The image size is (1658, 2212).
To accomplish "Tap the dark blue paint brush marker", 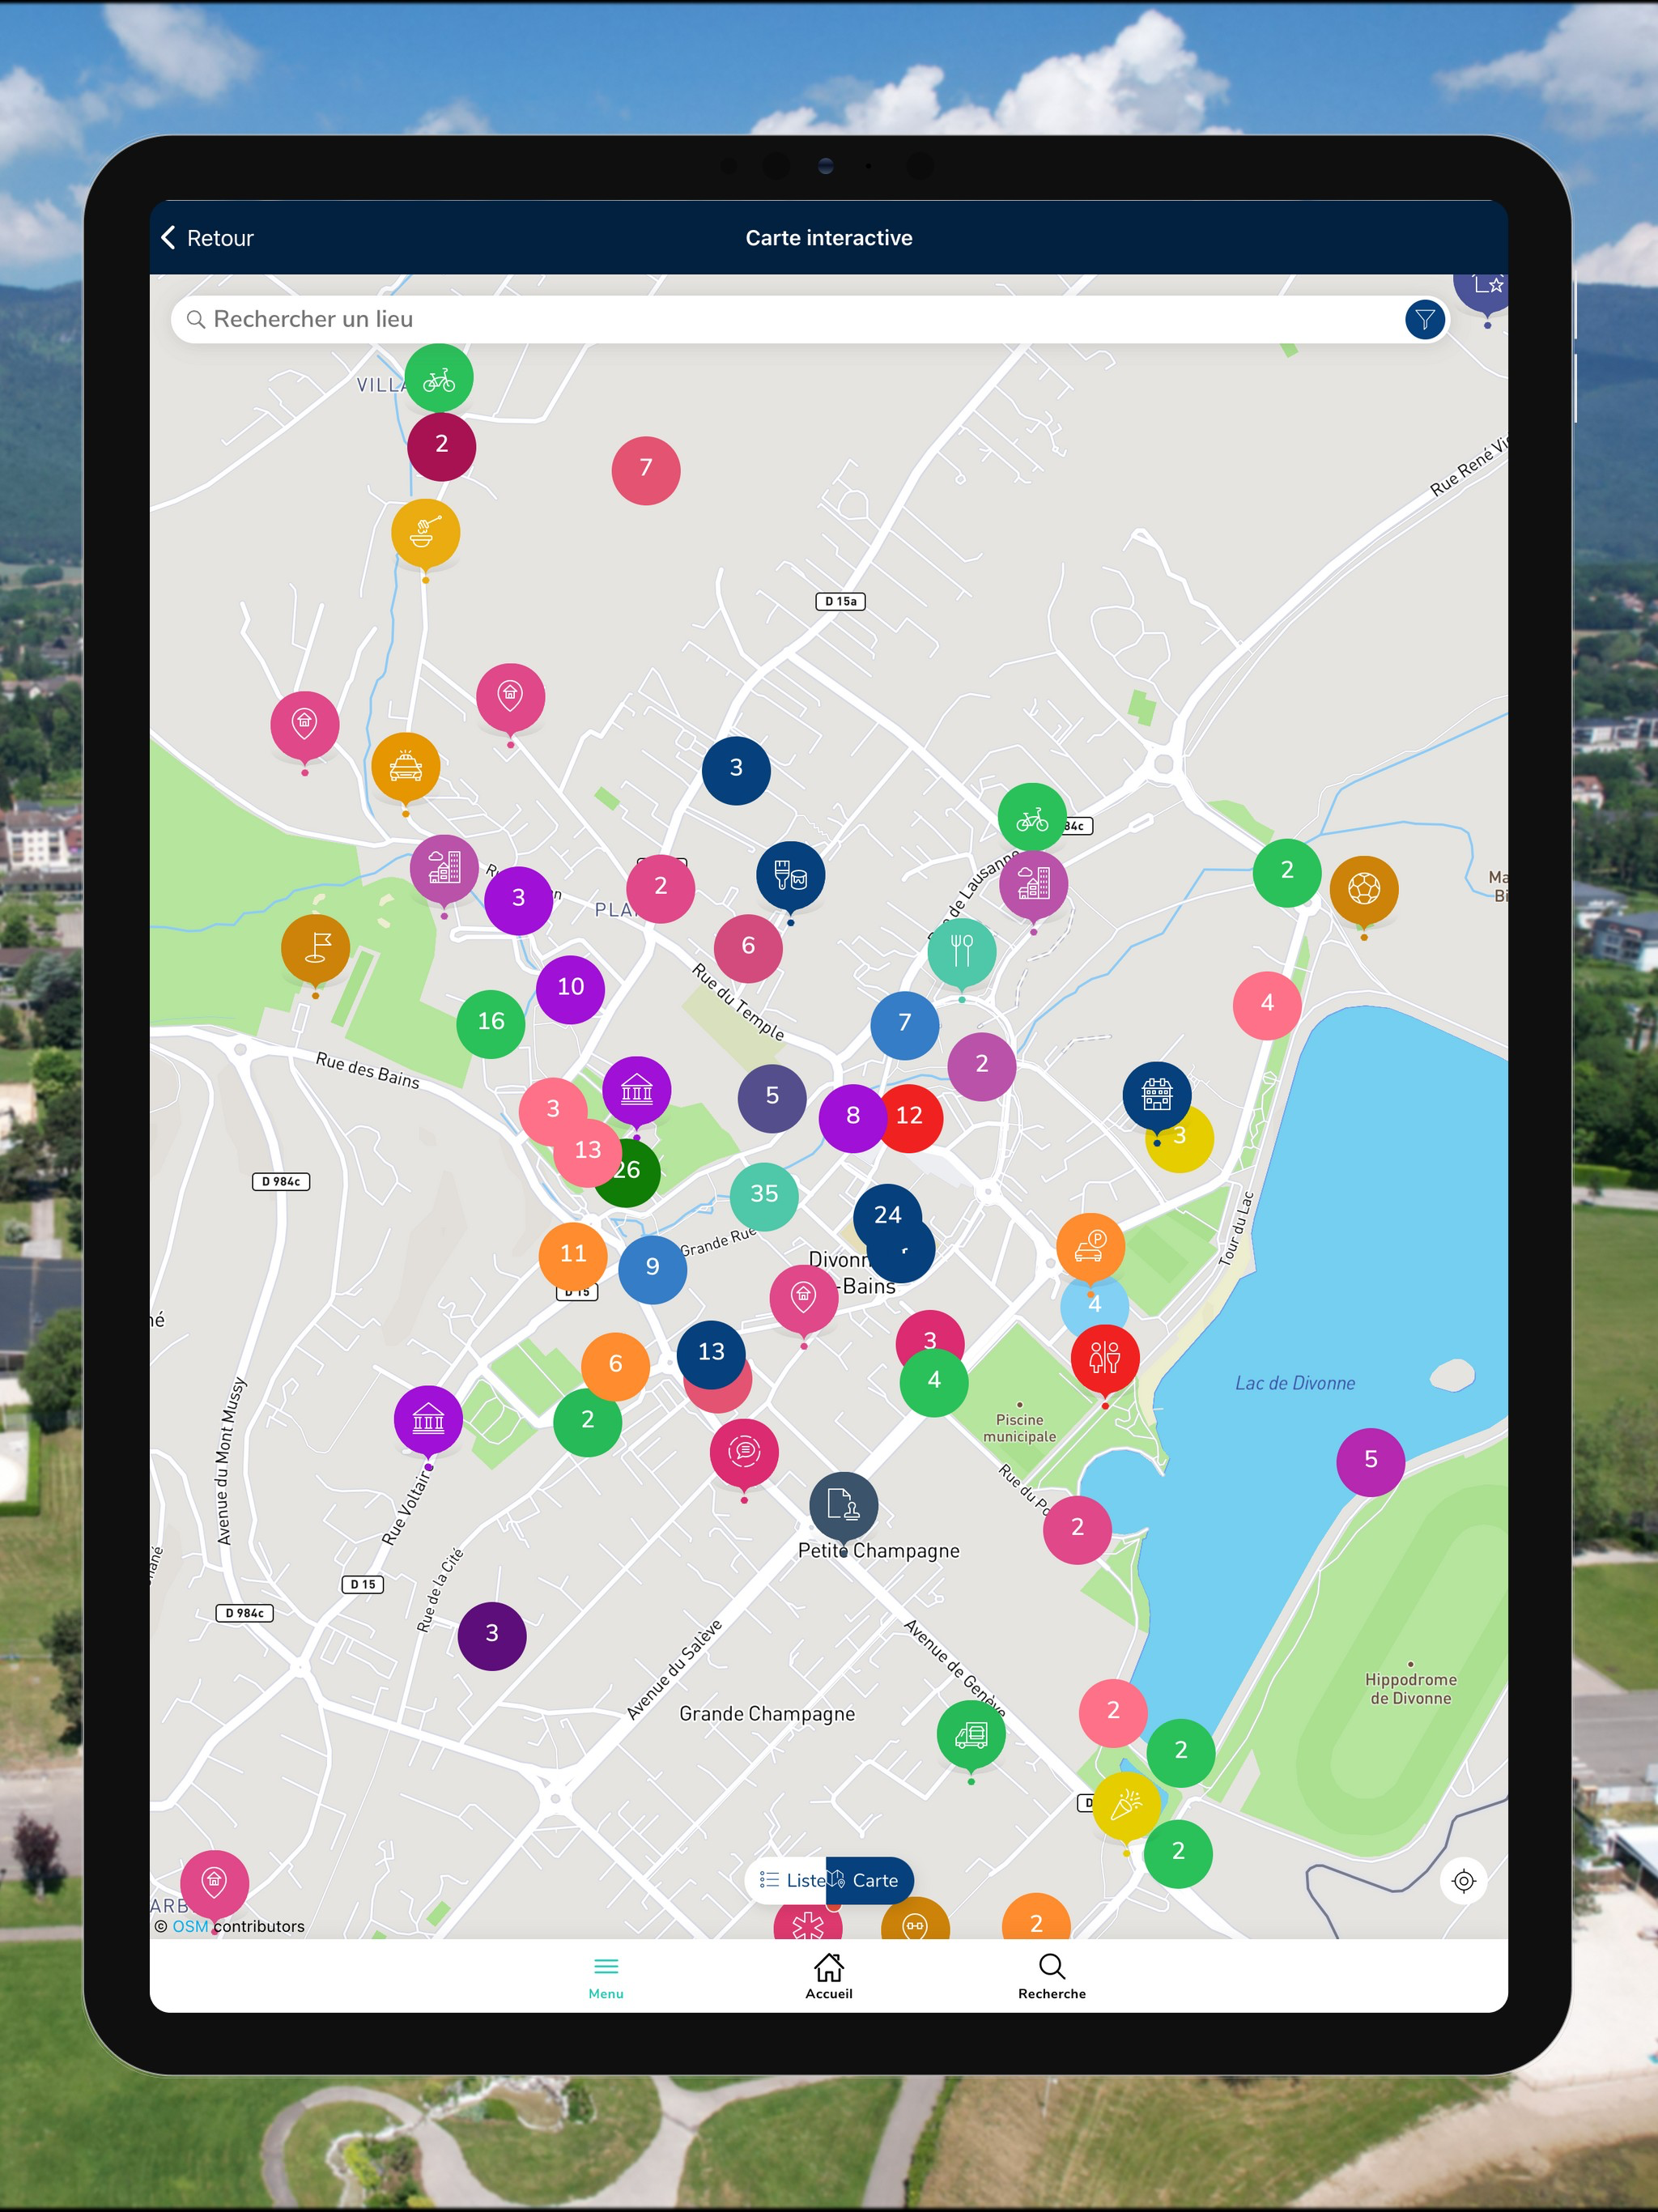I will [x=790, y=877].
